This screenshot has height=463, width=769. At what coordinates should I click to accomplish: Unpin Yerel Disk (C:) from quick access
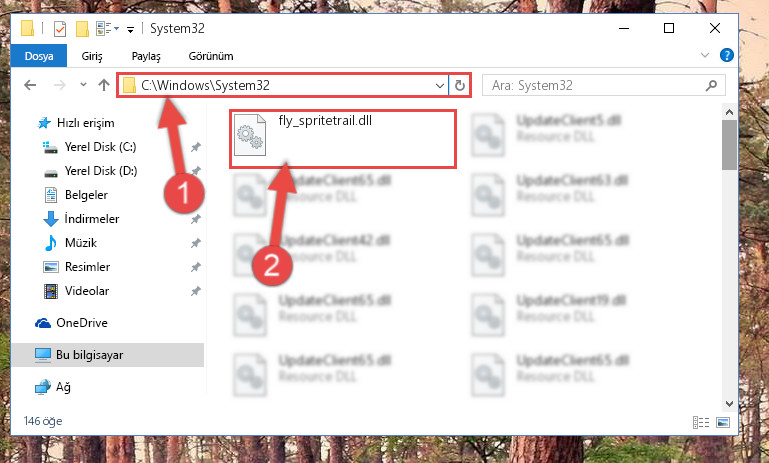coord(196,147)
